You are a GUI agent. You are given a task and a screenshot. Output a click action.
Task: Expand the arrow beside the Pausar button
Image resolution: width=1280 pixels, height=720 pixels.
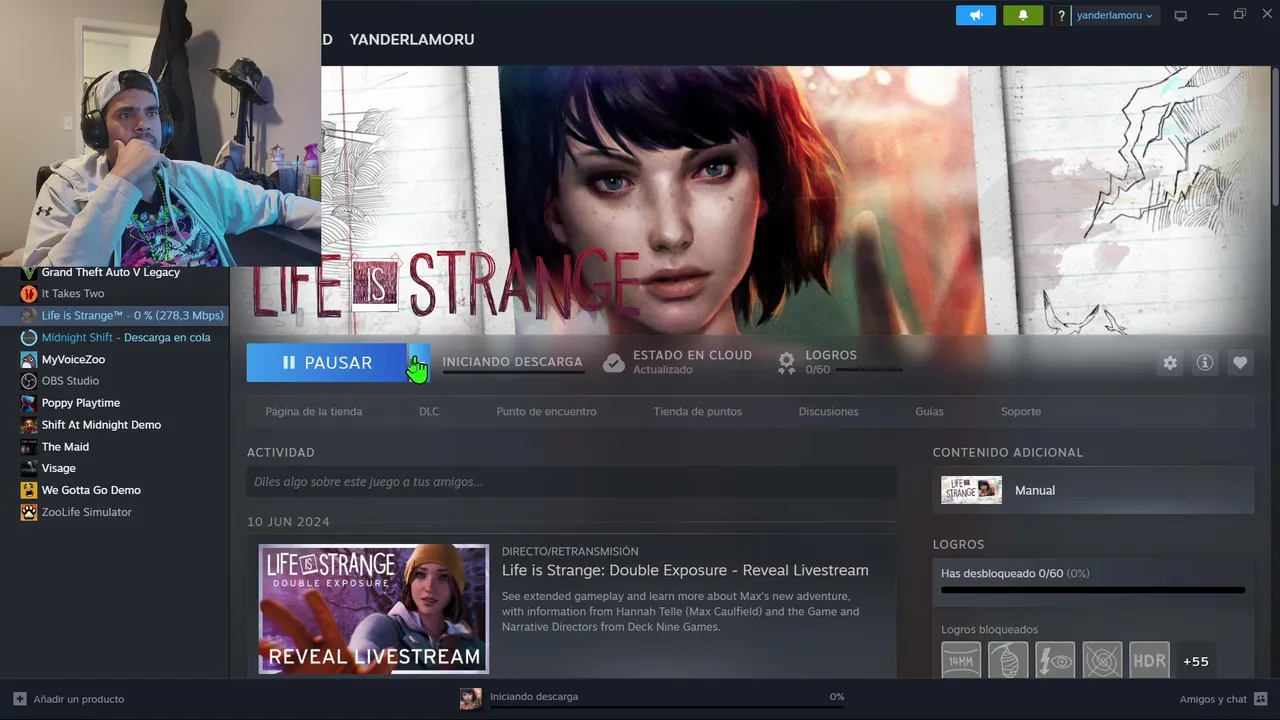point(419,363)
